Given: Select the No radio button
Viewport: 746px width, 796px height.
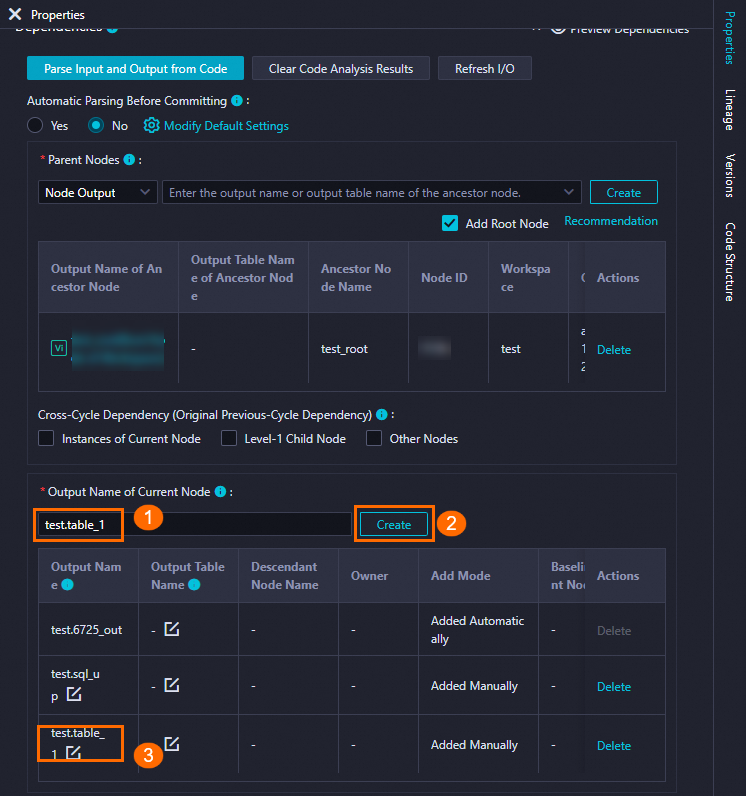Looking at the screenshot, I should click(96, 125).
